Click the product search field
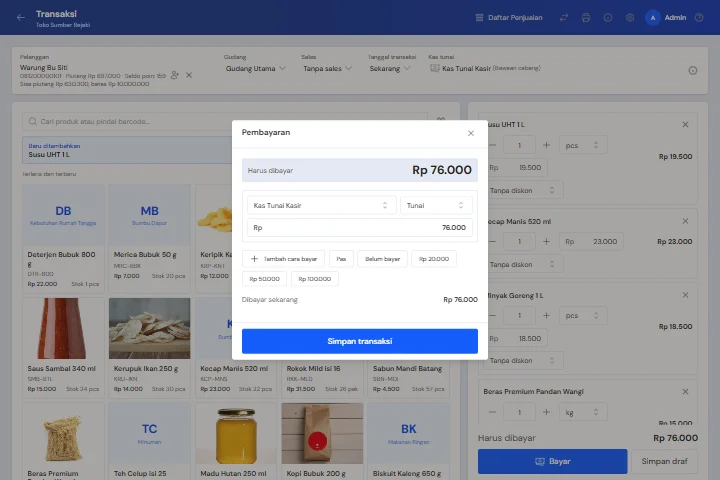Viewport: 720px width, 480px height. [225, 121]
